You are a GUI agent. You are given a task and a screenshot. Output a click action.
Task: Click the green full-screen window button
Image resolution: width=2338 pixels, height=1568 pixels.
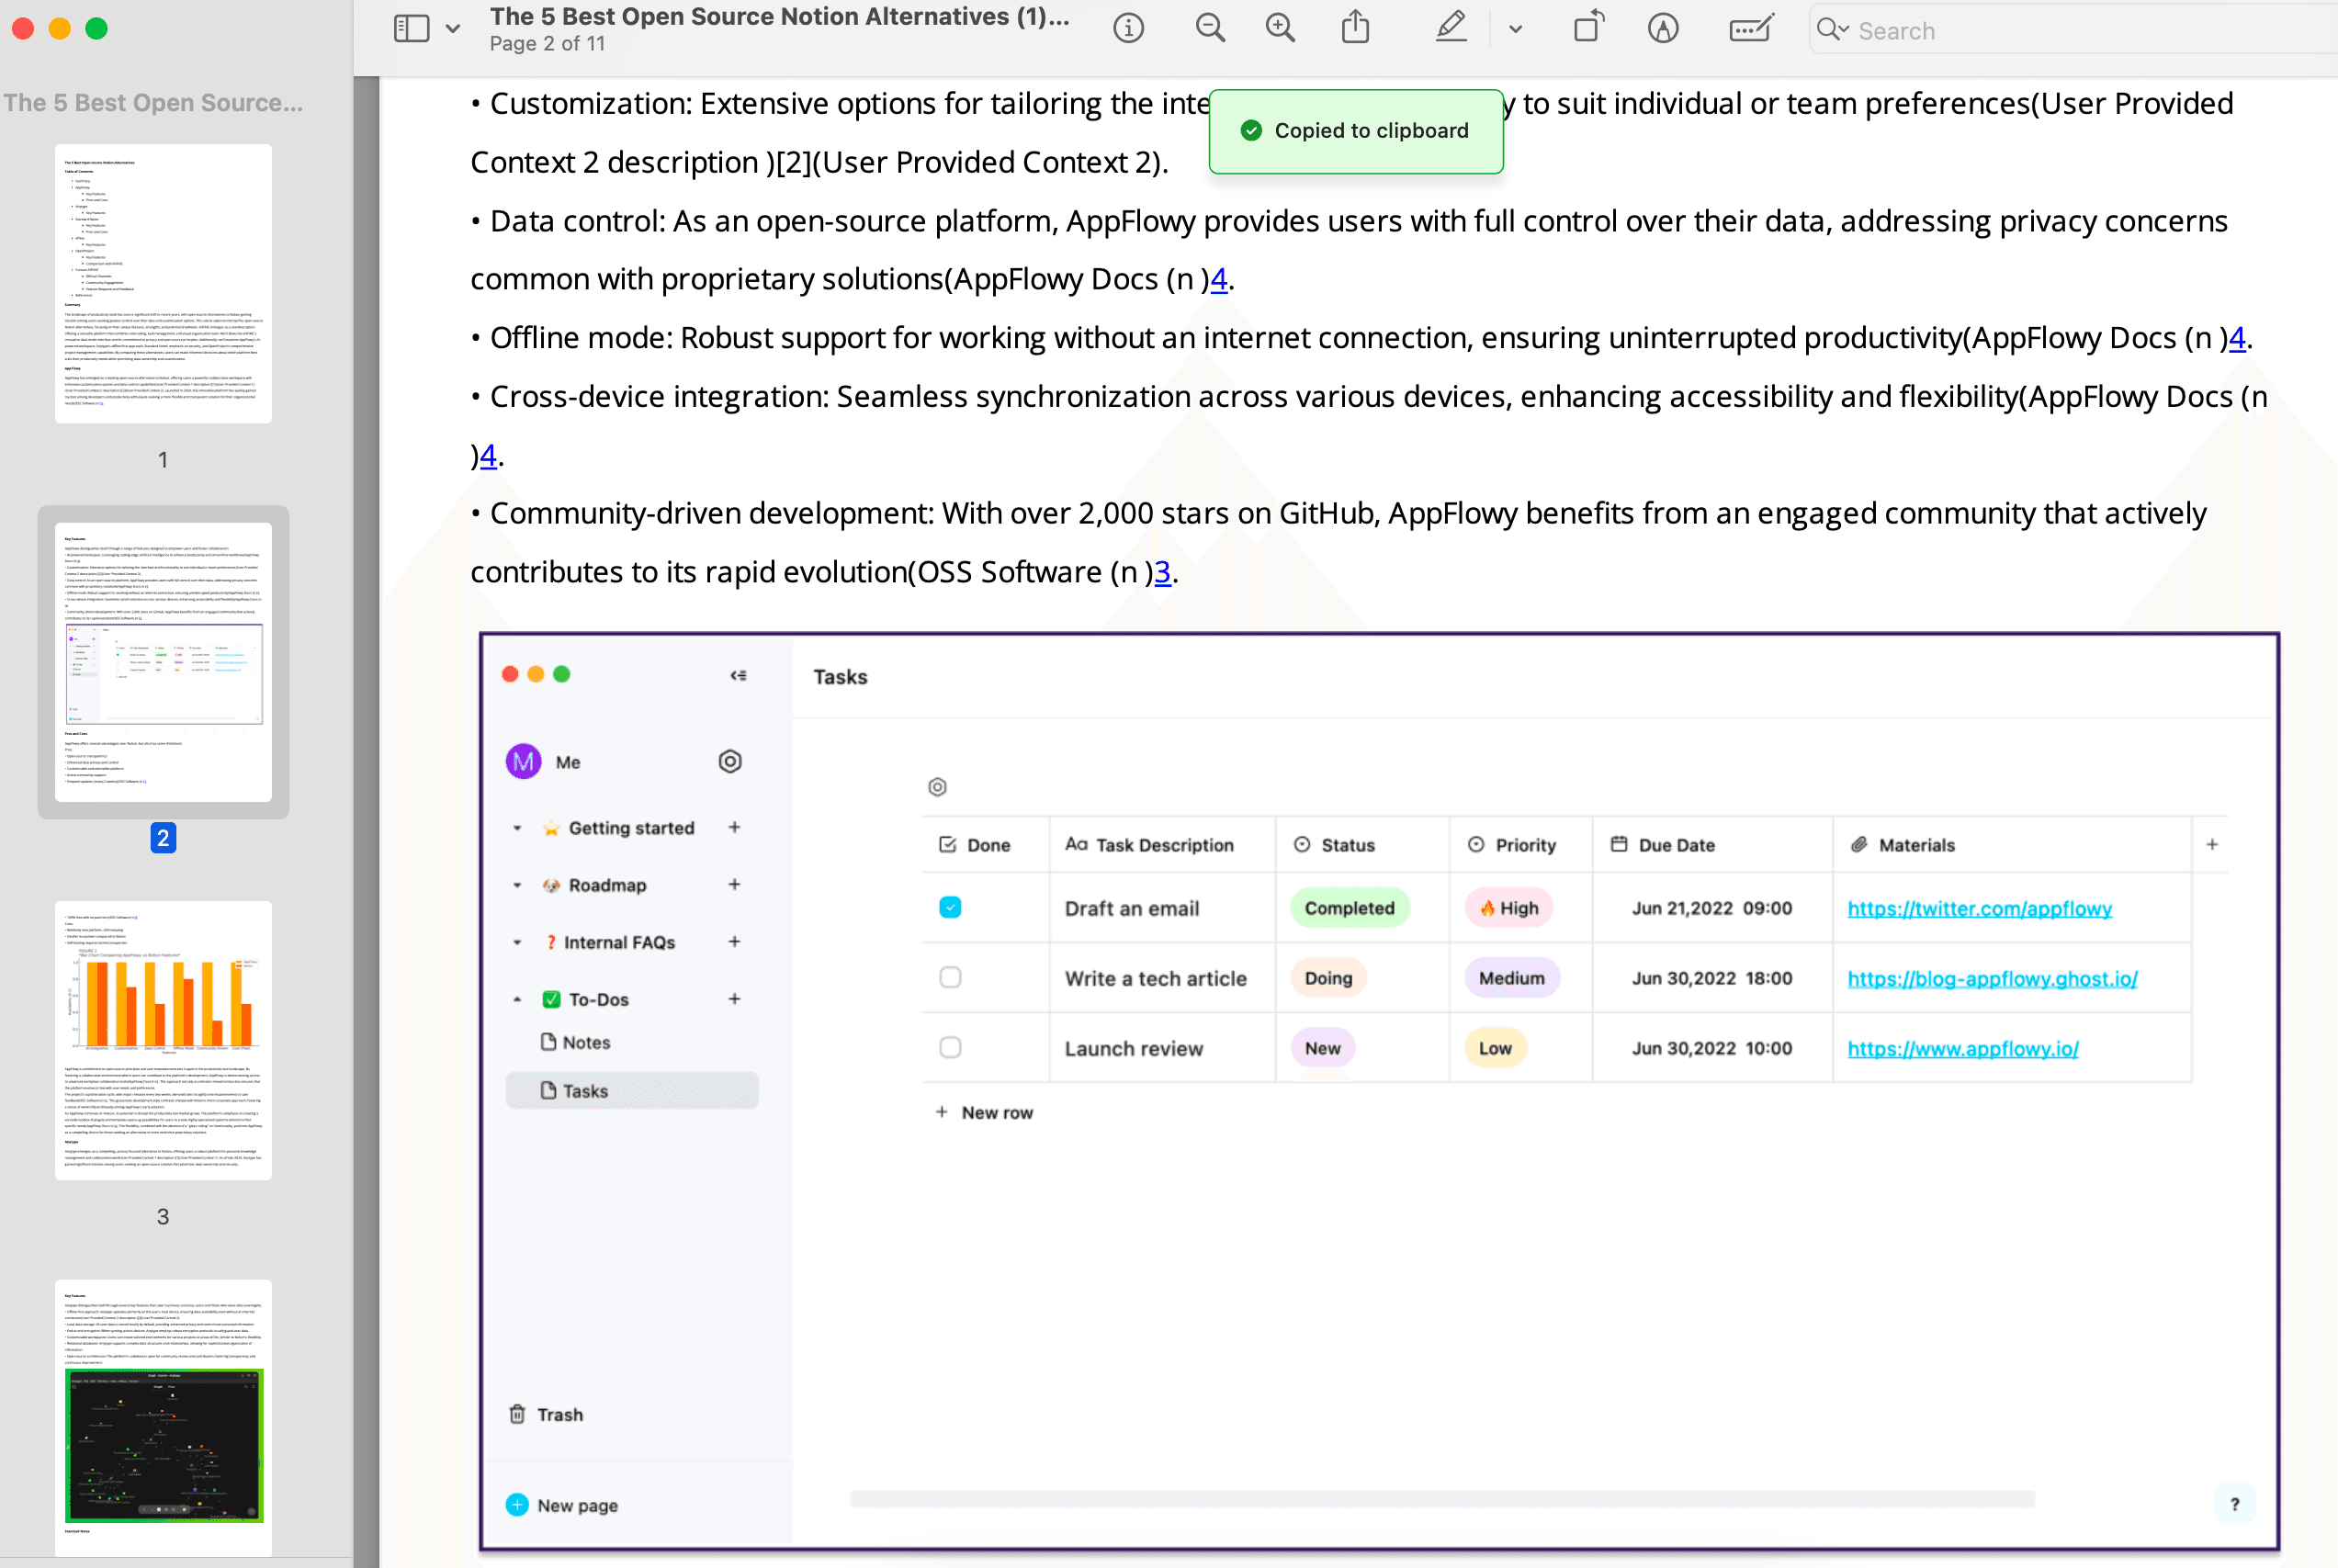97,29
